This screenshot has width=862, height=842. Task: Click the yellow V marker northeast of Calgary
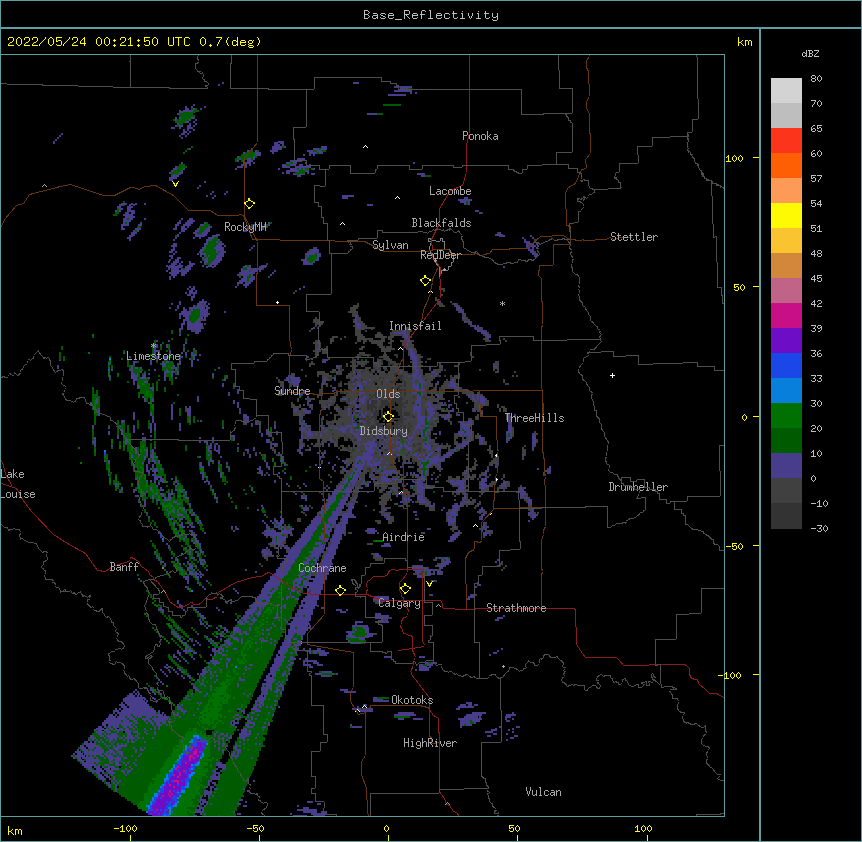coord(429,584)
